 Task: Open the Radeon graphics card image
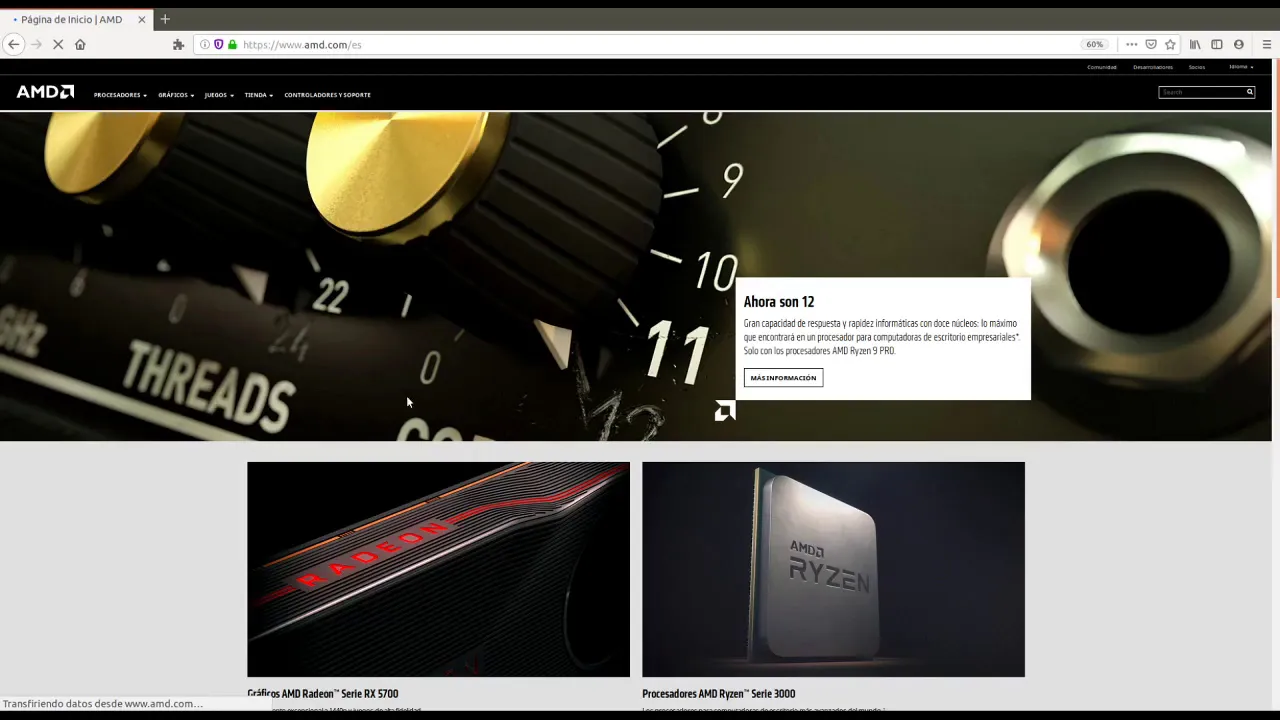pyautogui.click(x=438, y=569)
